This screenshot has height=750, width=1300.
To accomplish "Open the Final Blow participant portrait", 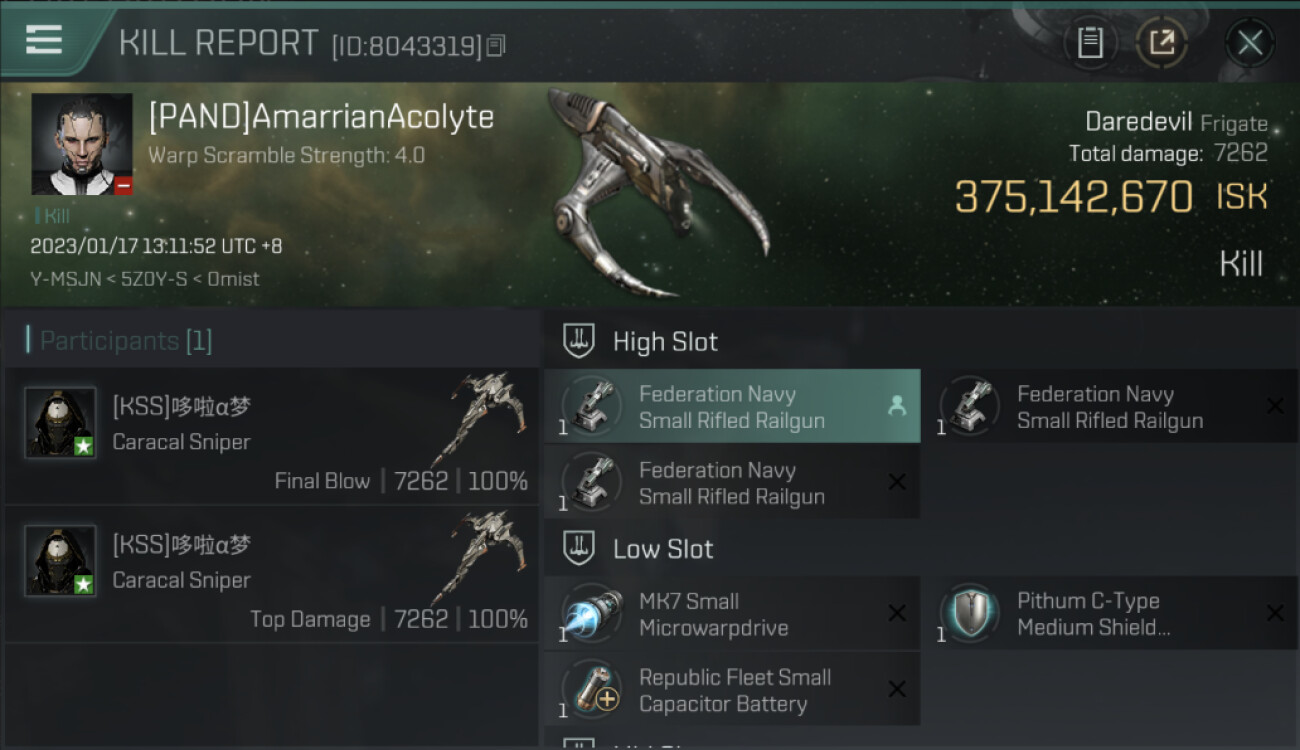I will tap(60, 422).
